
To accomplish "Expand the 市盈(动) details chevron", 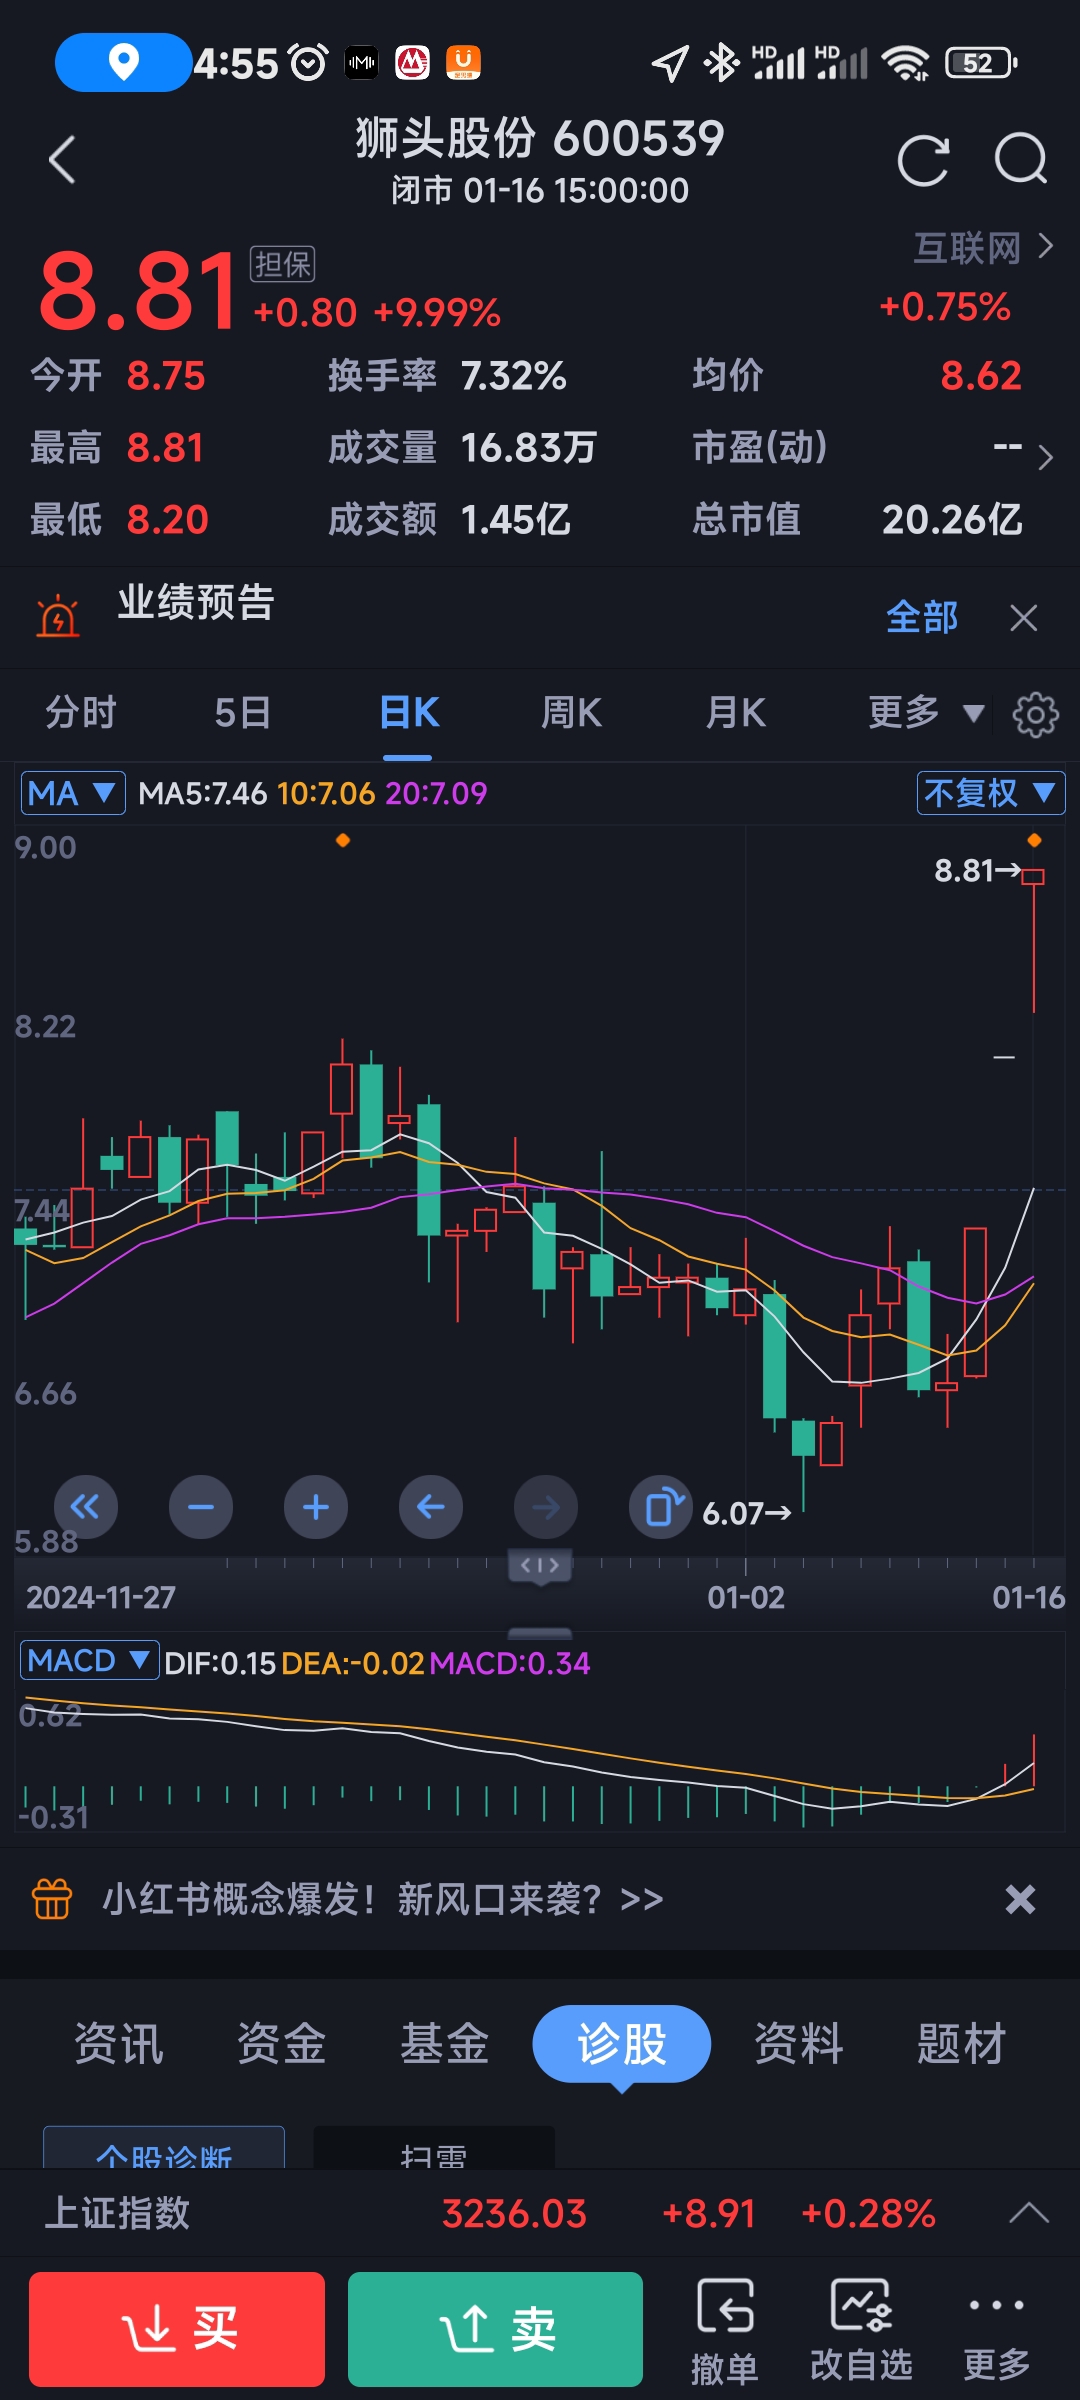I will coord(1045,457).
